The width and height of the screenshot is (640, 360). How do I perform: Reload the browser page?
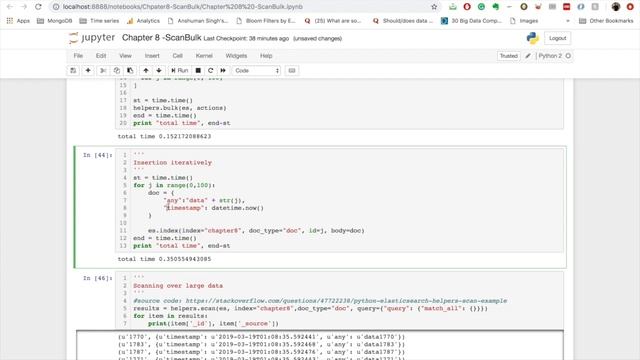click(38, 7)
